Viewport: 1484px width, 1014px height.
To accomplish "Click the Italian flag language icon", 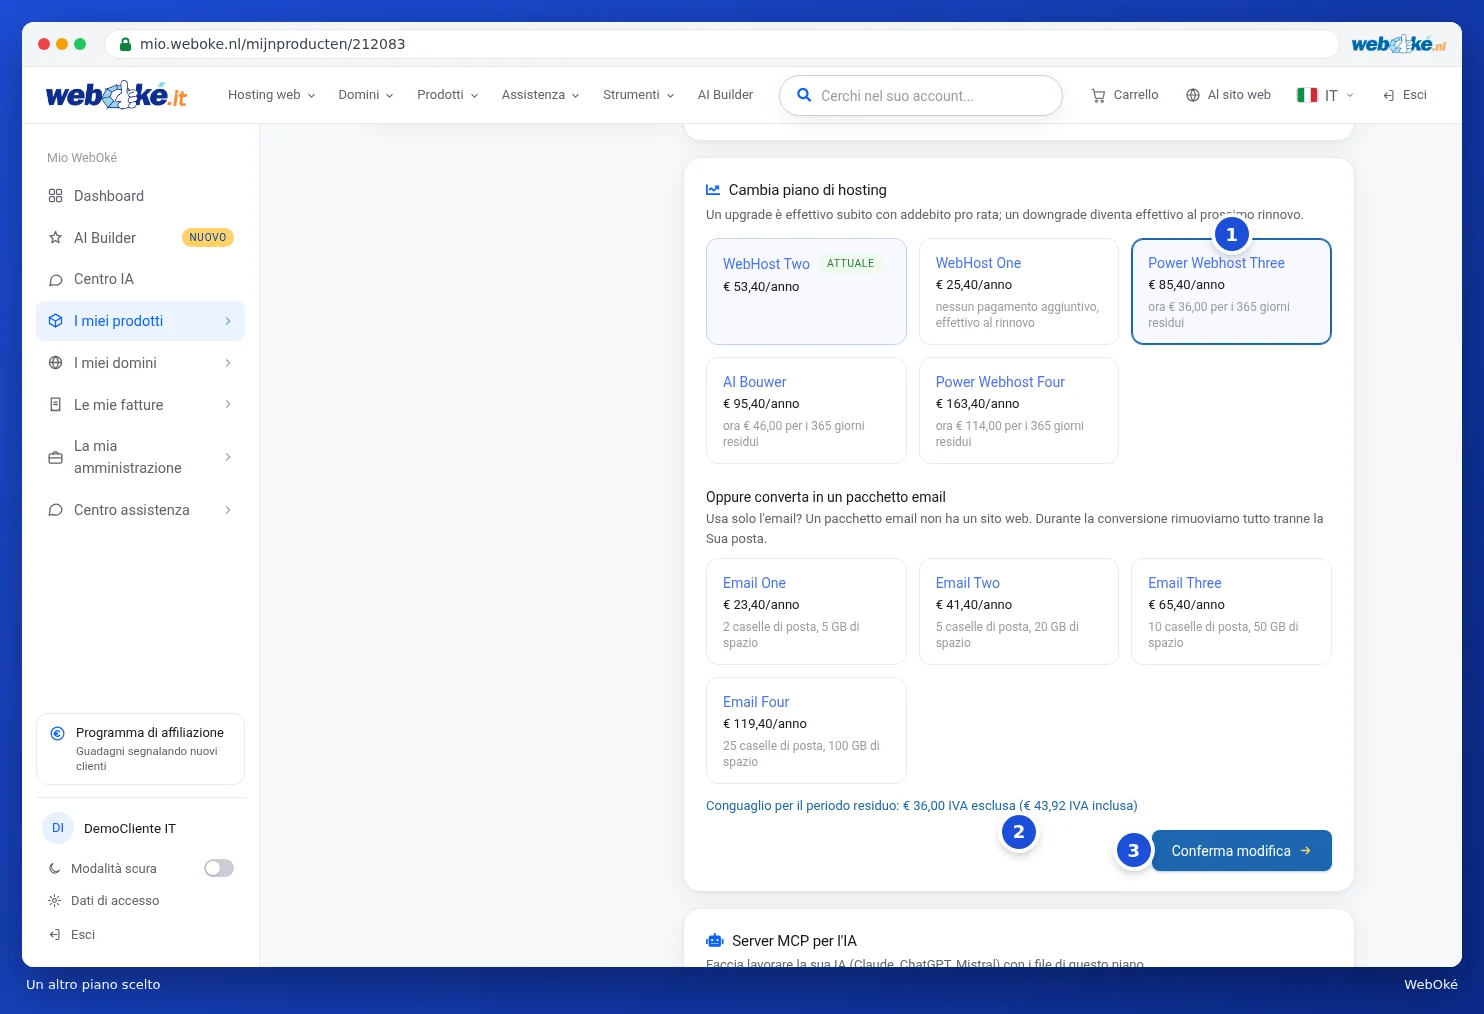I will click(1307, 95).
